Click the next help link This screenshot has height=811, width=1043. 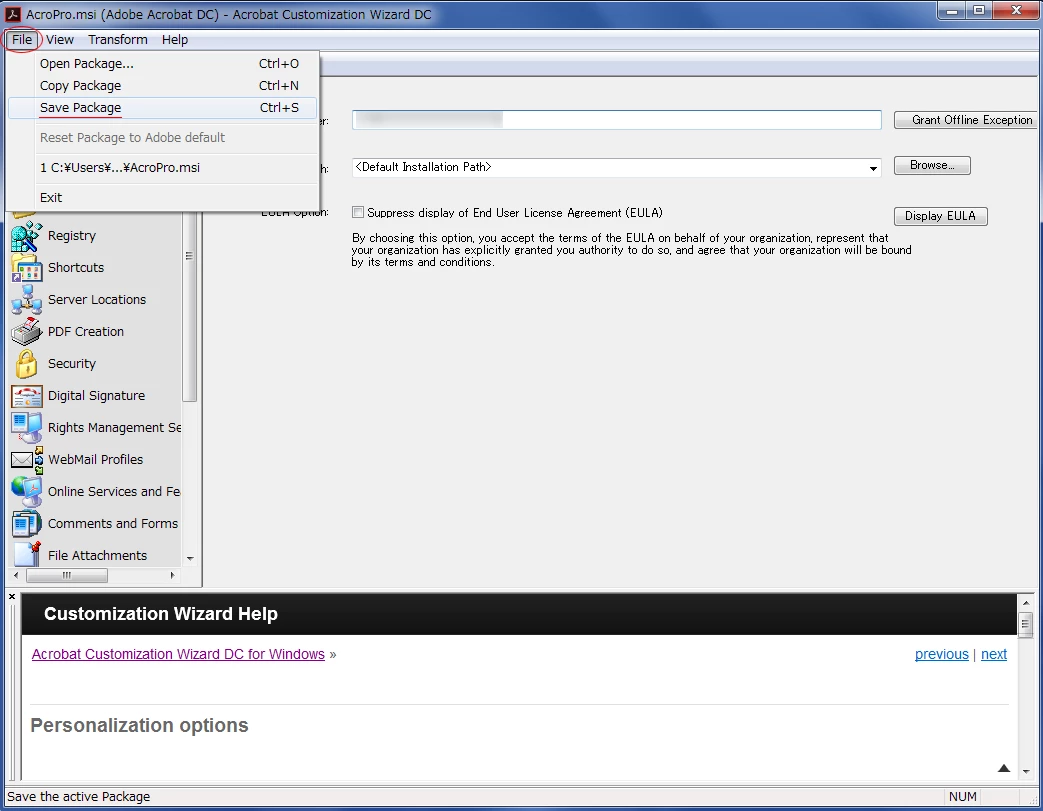coord(994,654)
